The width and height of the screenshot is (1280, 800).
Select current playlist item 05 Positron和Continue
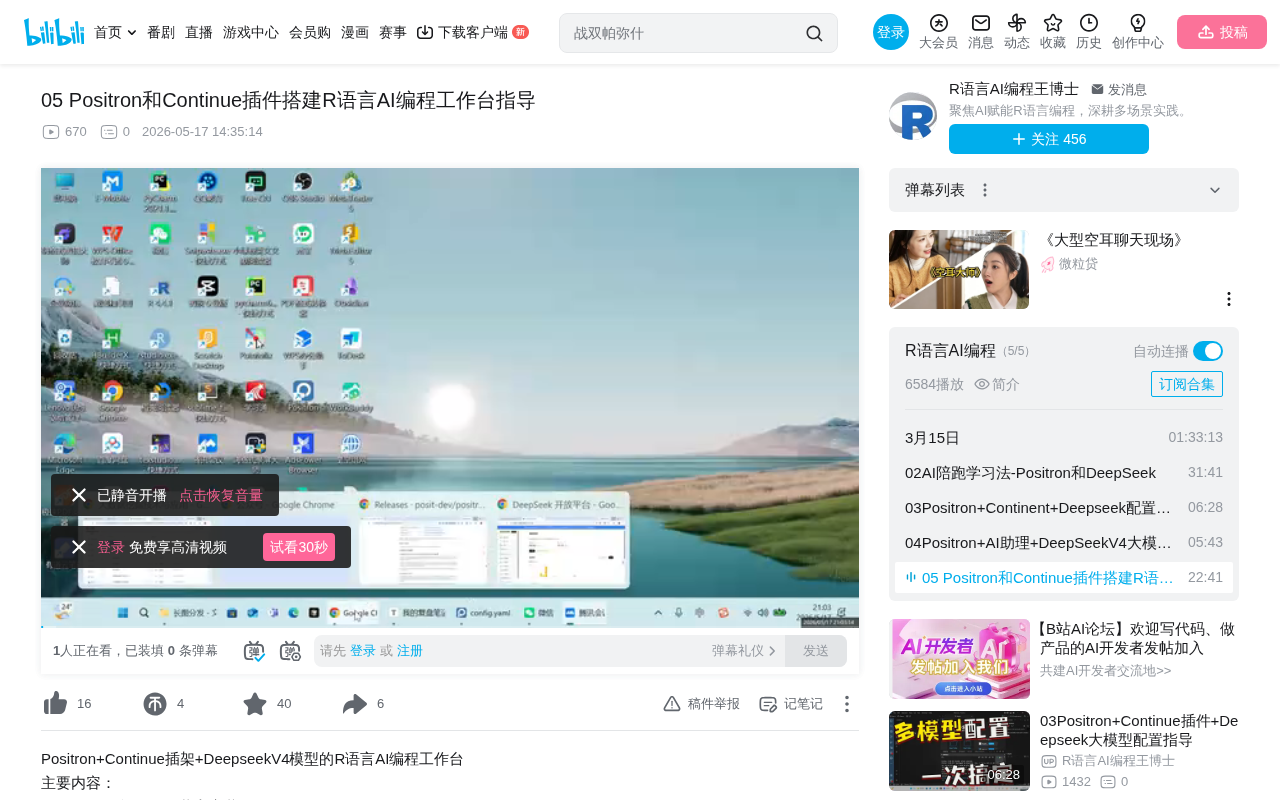pyautogui.click(x=1064, y=577)
